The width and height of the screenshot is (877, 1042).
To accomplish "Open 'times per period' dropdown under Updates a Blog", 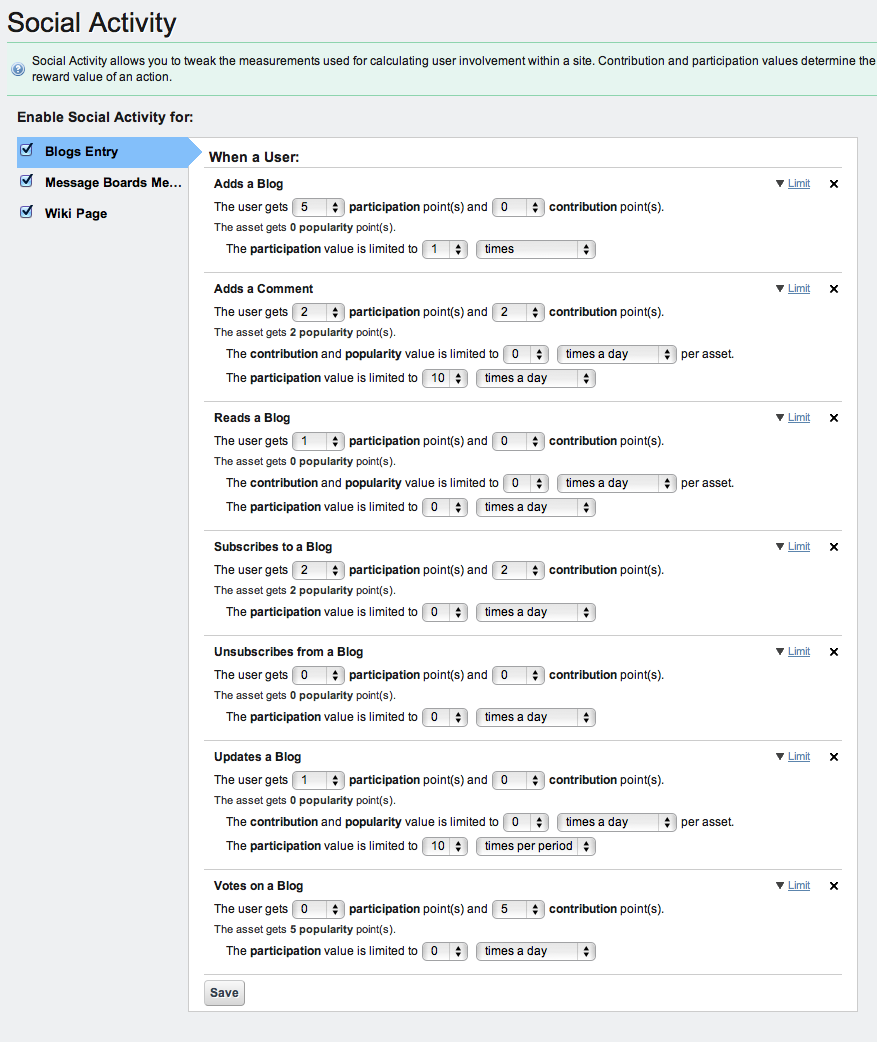I will point(536,846).
